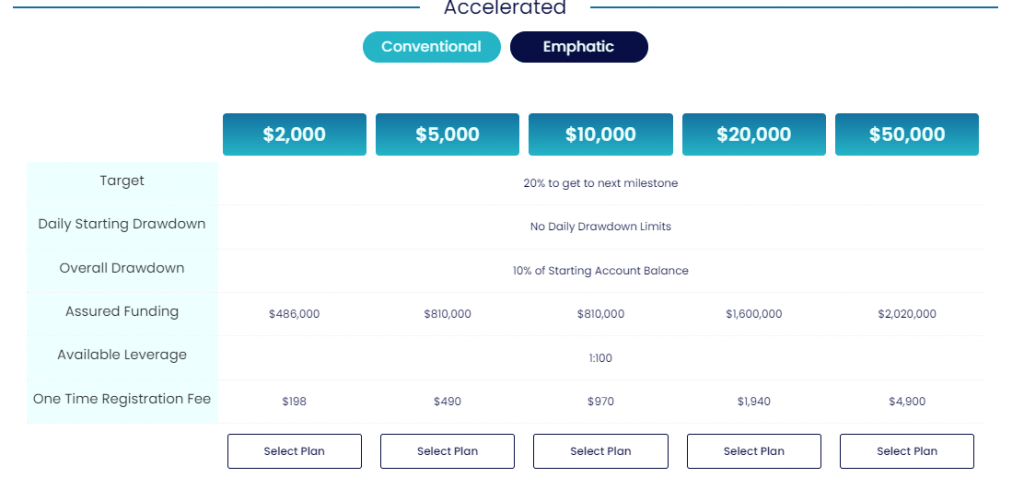Click the Daily Starting Drawdown row label
Screen dimensions: 1024x478
click(x=122, y=224)
